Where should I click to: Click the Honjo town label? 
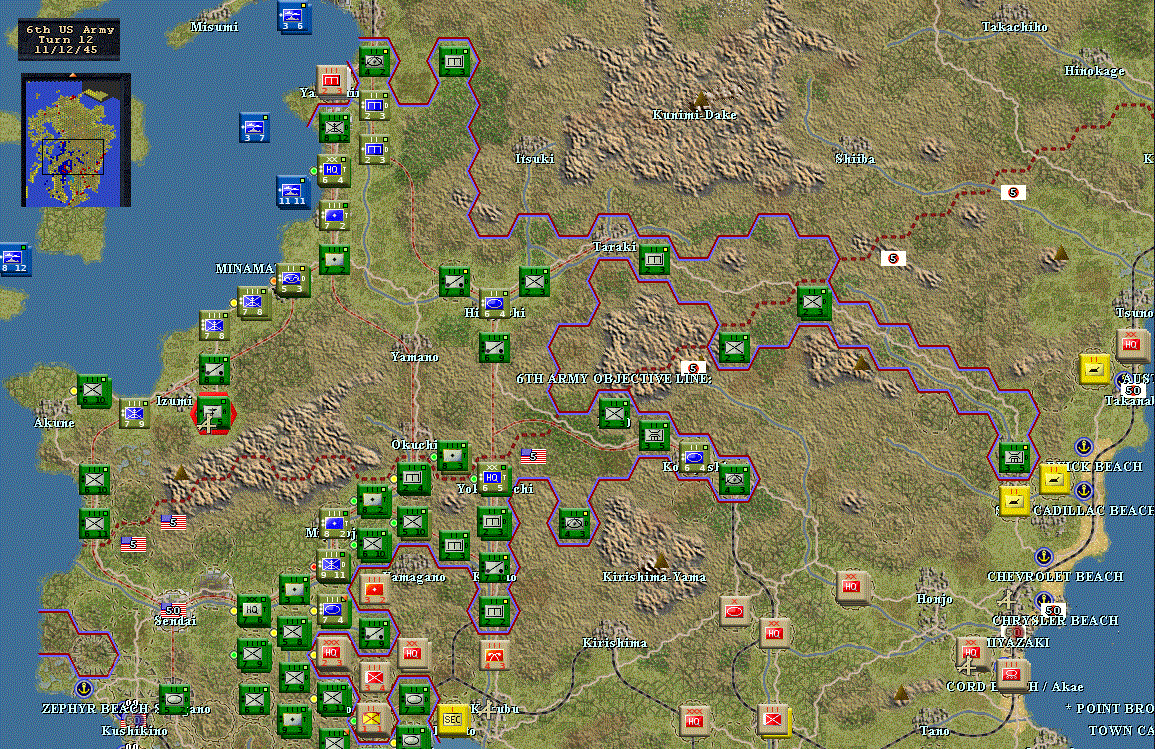(934, 599)
